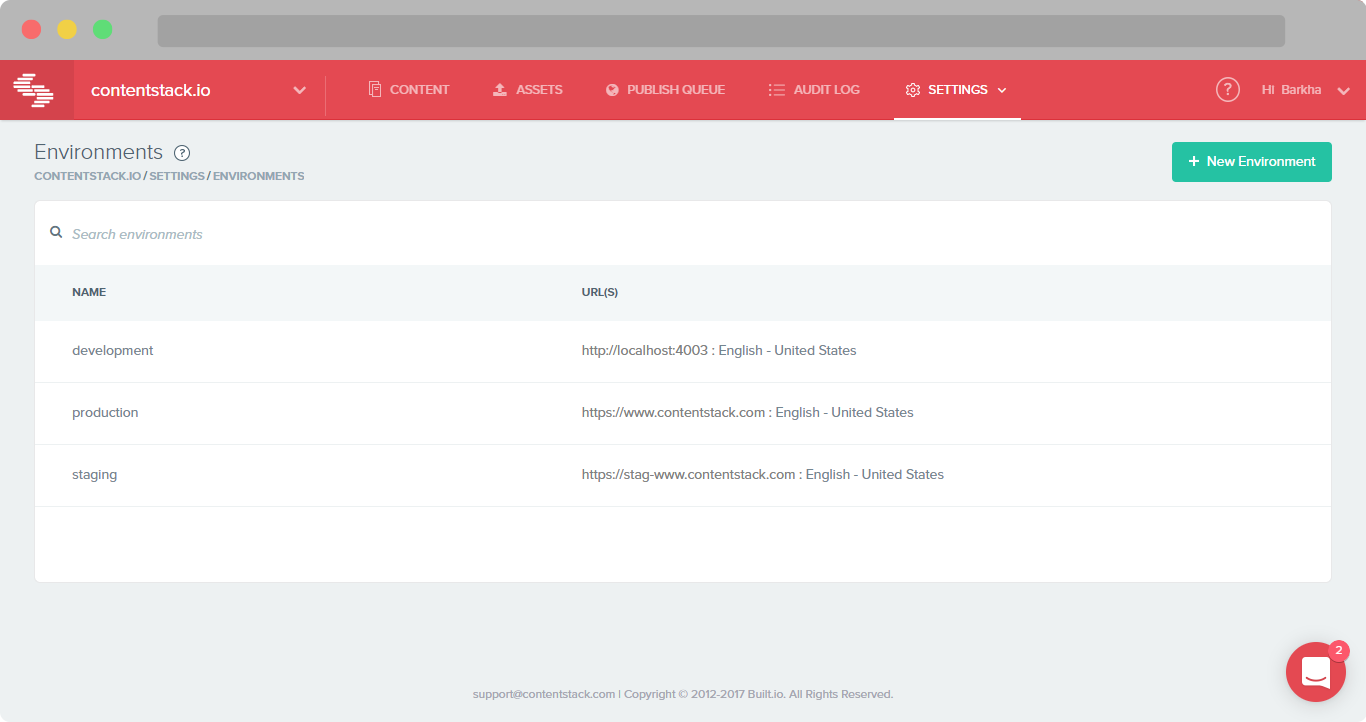
Task: Click the Settings gear icon
Action: [x=912, y=90]
